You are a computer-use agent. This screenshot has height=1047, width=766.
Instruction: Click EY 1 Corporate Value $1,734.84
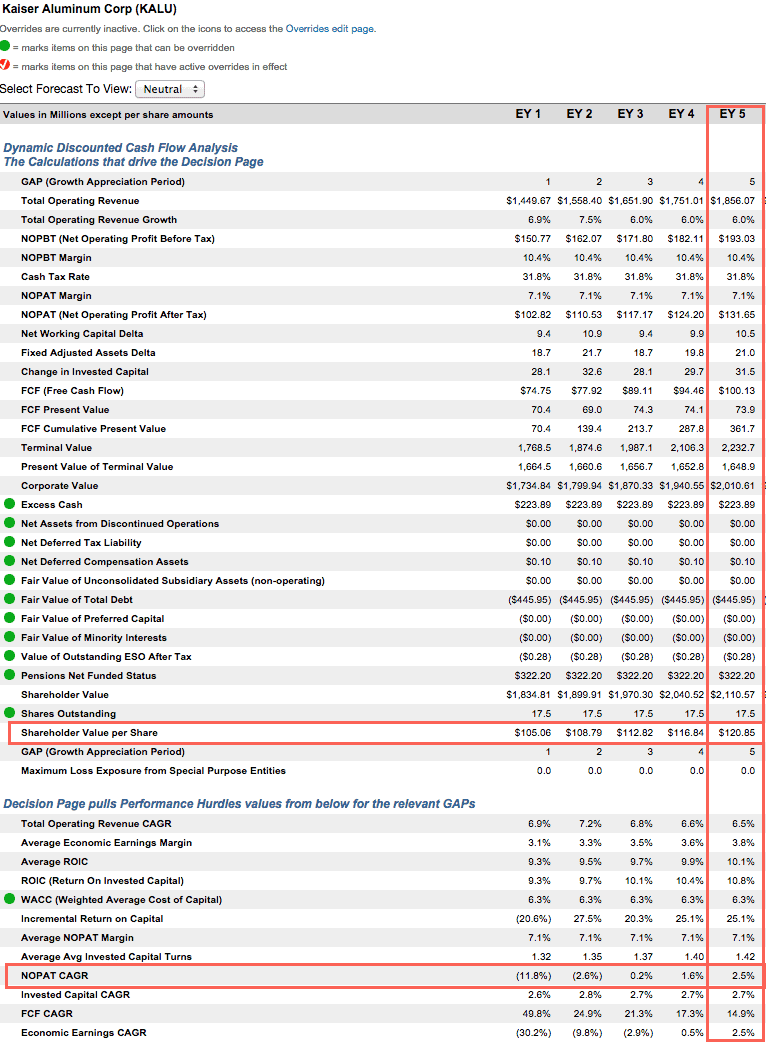(x=529, y=485)
